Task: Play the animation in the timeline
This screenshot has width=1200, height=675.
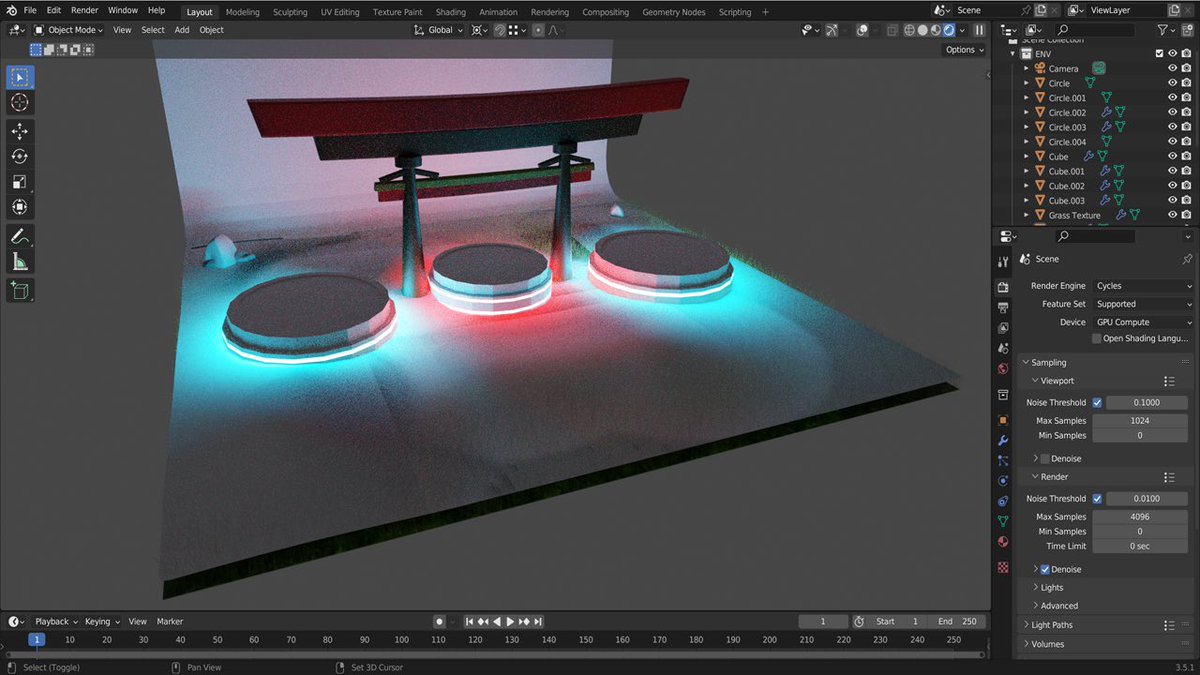Action: [x=510, y=621]
